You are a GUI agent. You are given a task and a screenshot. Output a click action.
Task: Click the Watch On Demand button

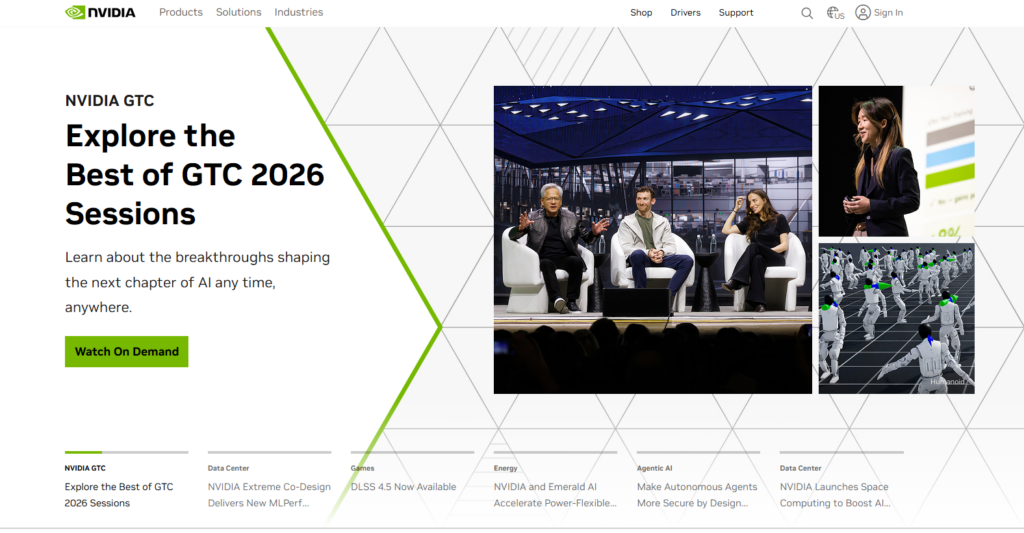(x=127, y=351)
